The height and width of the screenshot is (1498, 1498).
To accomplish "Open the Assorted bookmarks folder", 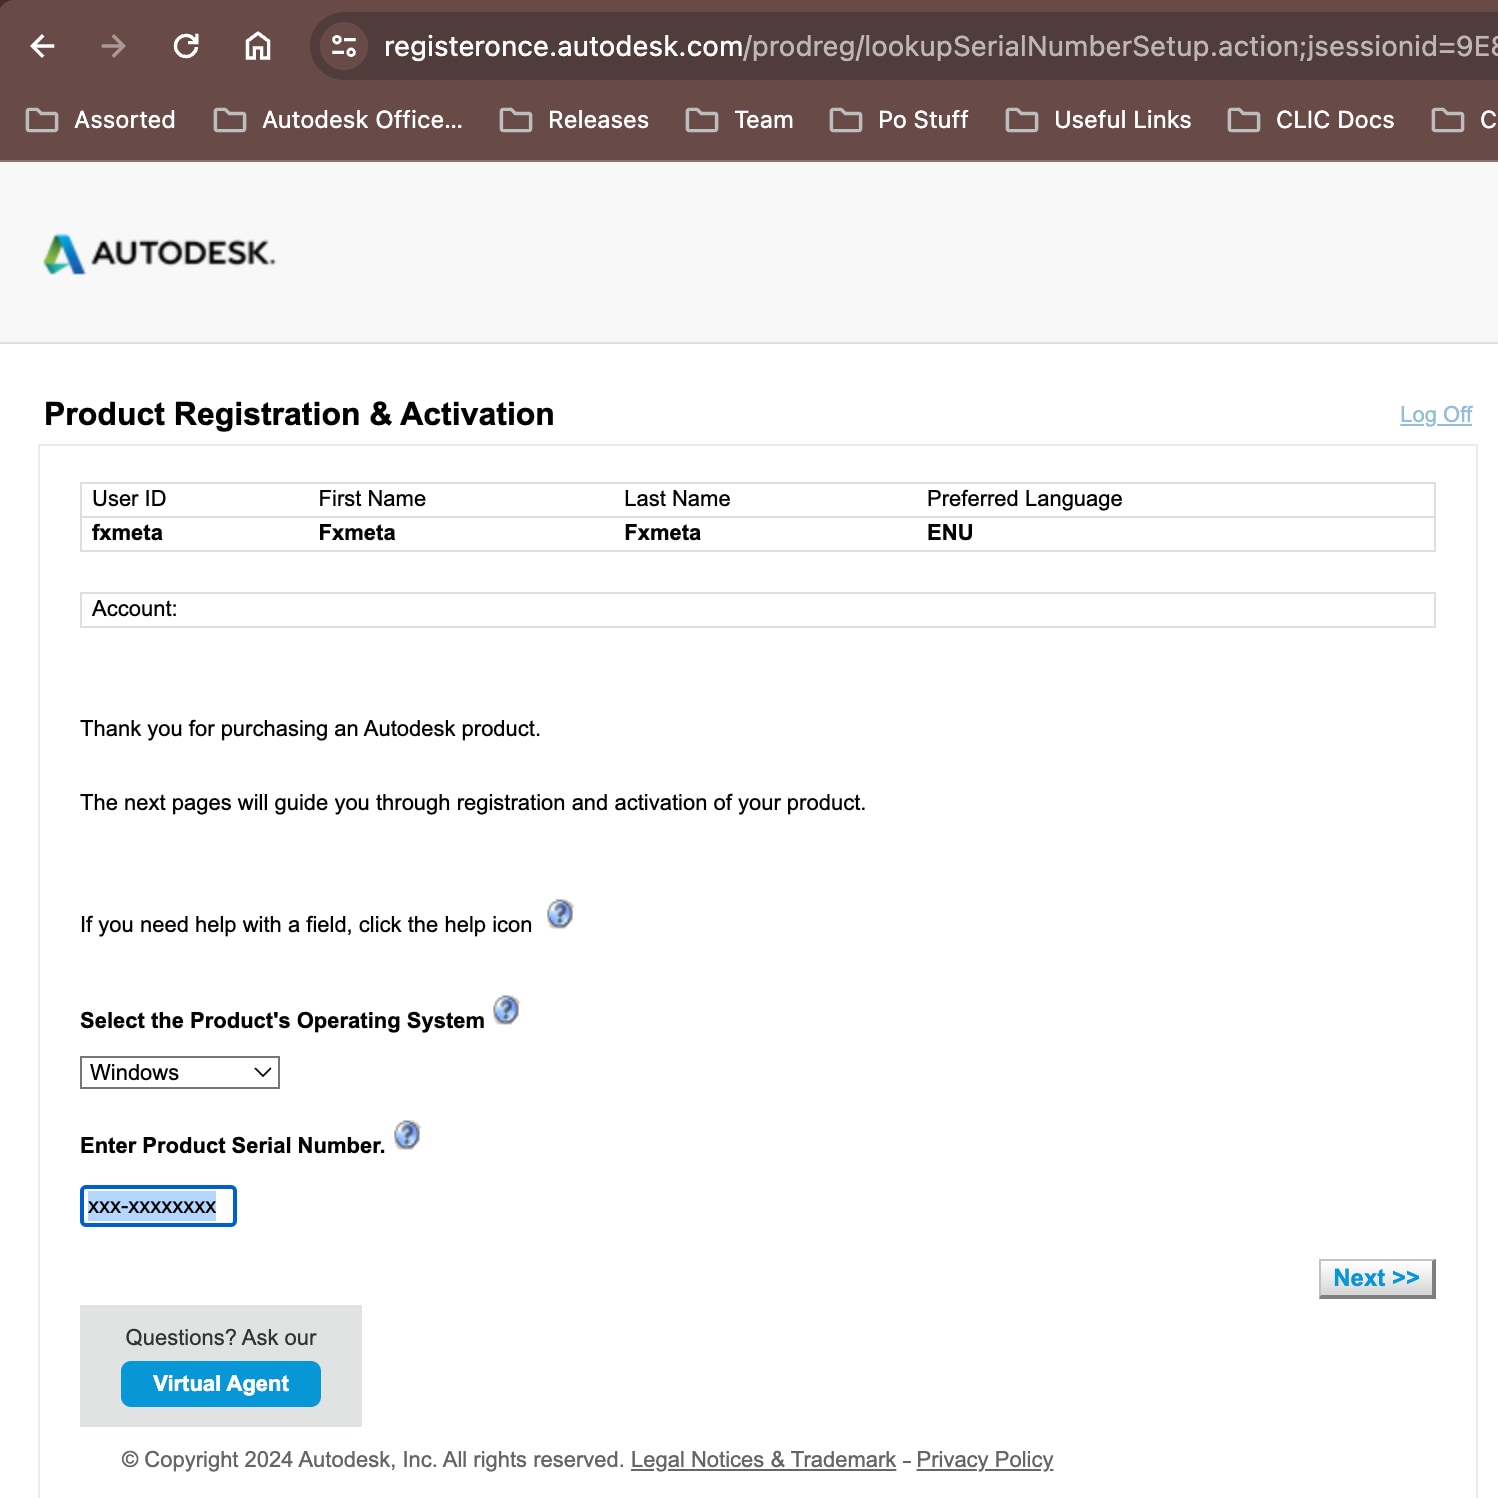I will pyautogui.click(x=101, y=120).
